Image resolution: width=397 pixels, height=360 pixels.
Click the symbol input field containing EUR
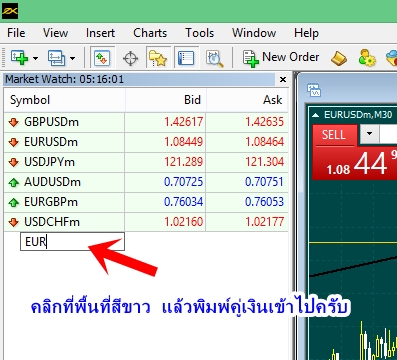[72, 242]
